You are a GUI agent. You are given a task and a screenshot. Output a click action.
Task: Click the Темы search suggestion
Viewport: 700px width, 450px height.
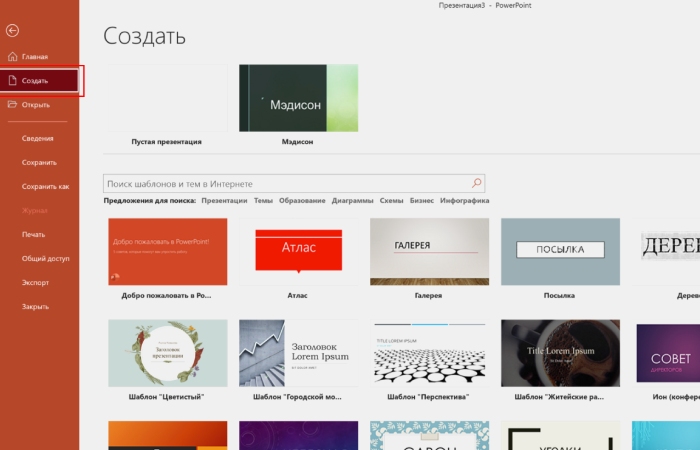263,200
